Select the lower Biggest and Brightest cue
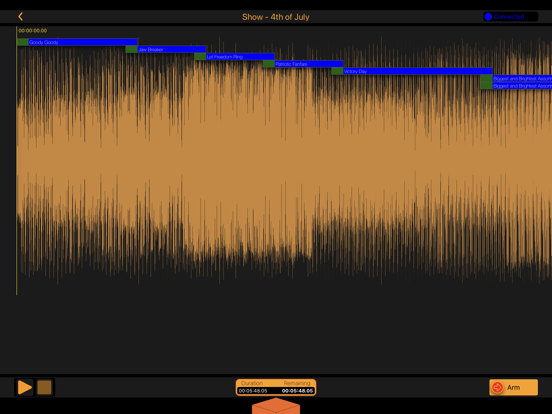 point(522,86)
